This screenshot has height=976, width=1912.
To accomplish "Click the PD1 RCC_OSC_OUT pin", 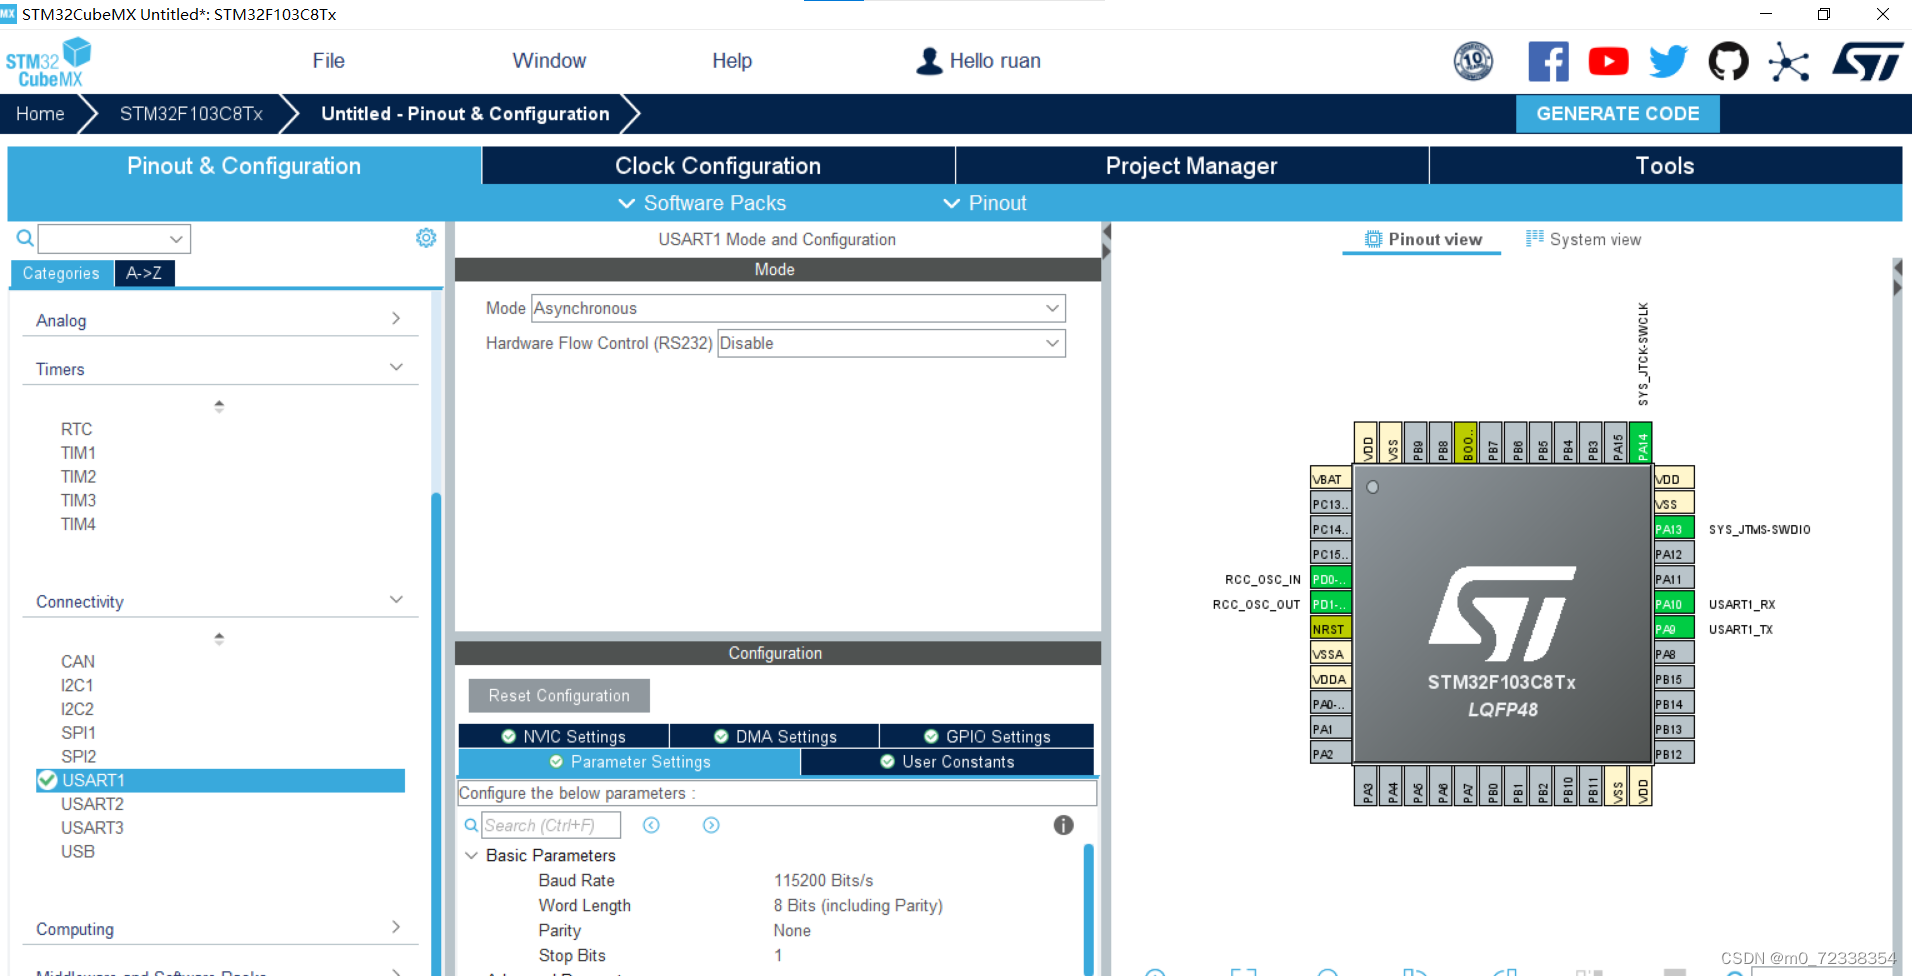I will pyautogui.click(x=1331, y=604).
